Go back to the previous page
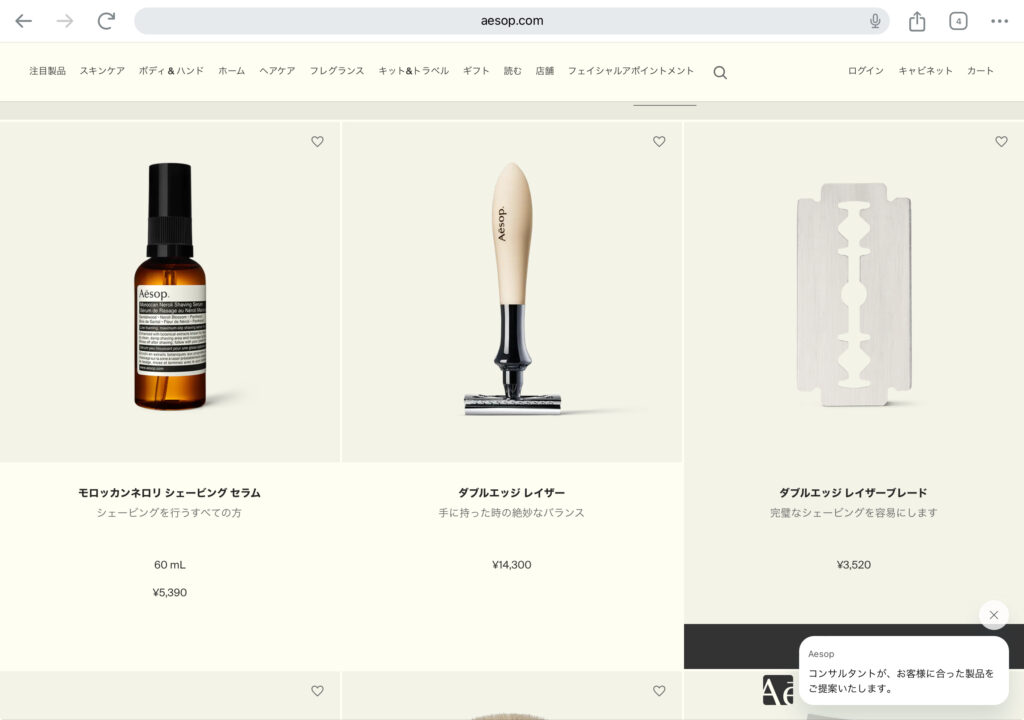The width and height of the screenshot is (1024, 720). 24,21
